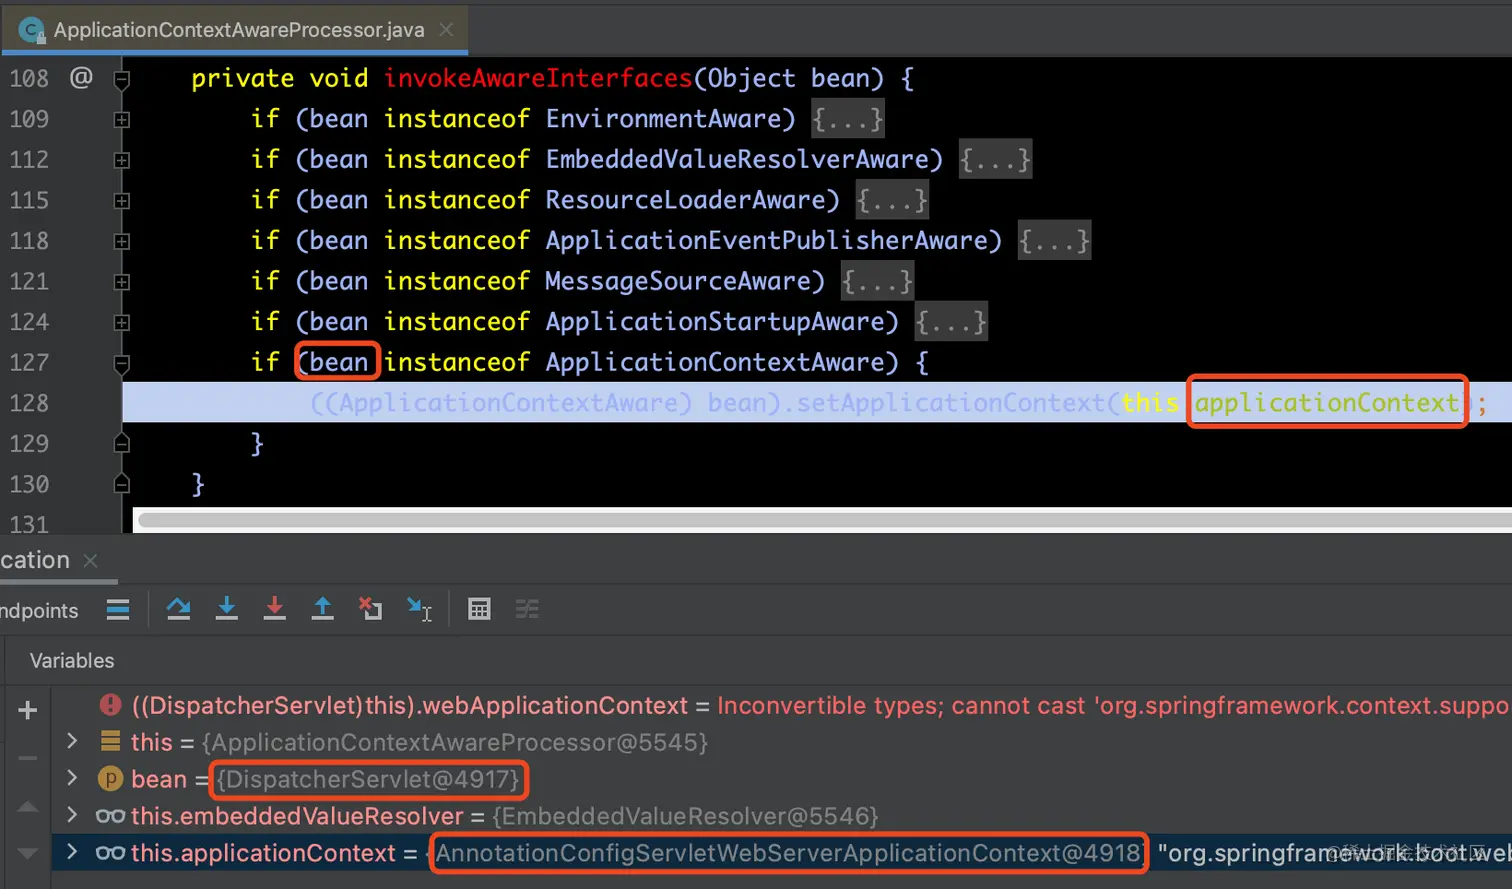Click line number 128 in the gutter

pyautogui.click(x=29, y=403)
